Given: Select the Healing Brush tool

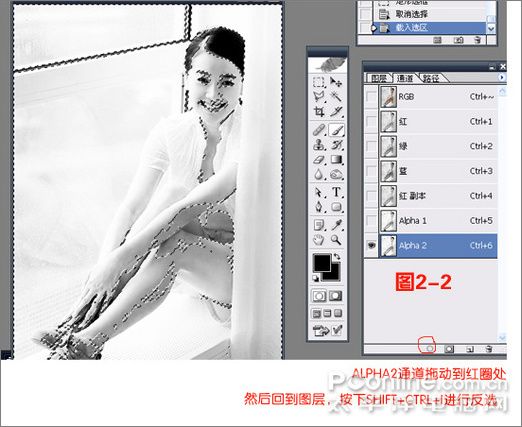Looking at the screenshot, I should (319, 130).
